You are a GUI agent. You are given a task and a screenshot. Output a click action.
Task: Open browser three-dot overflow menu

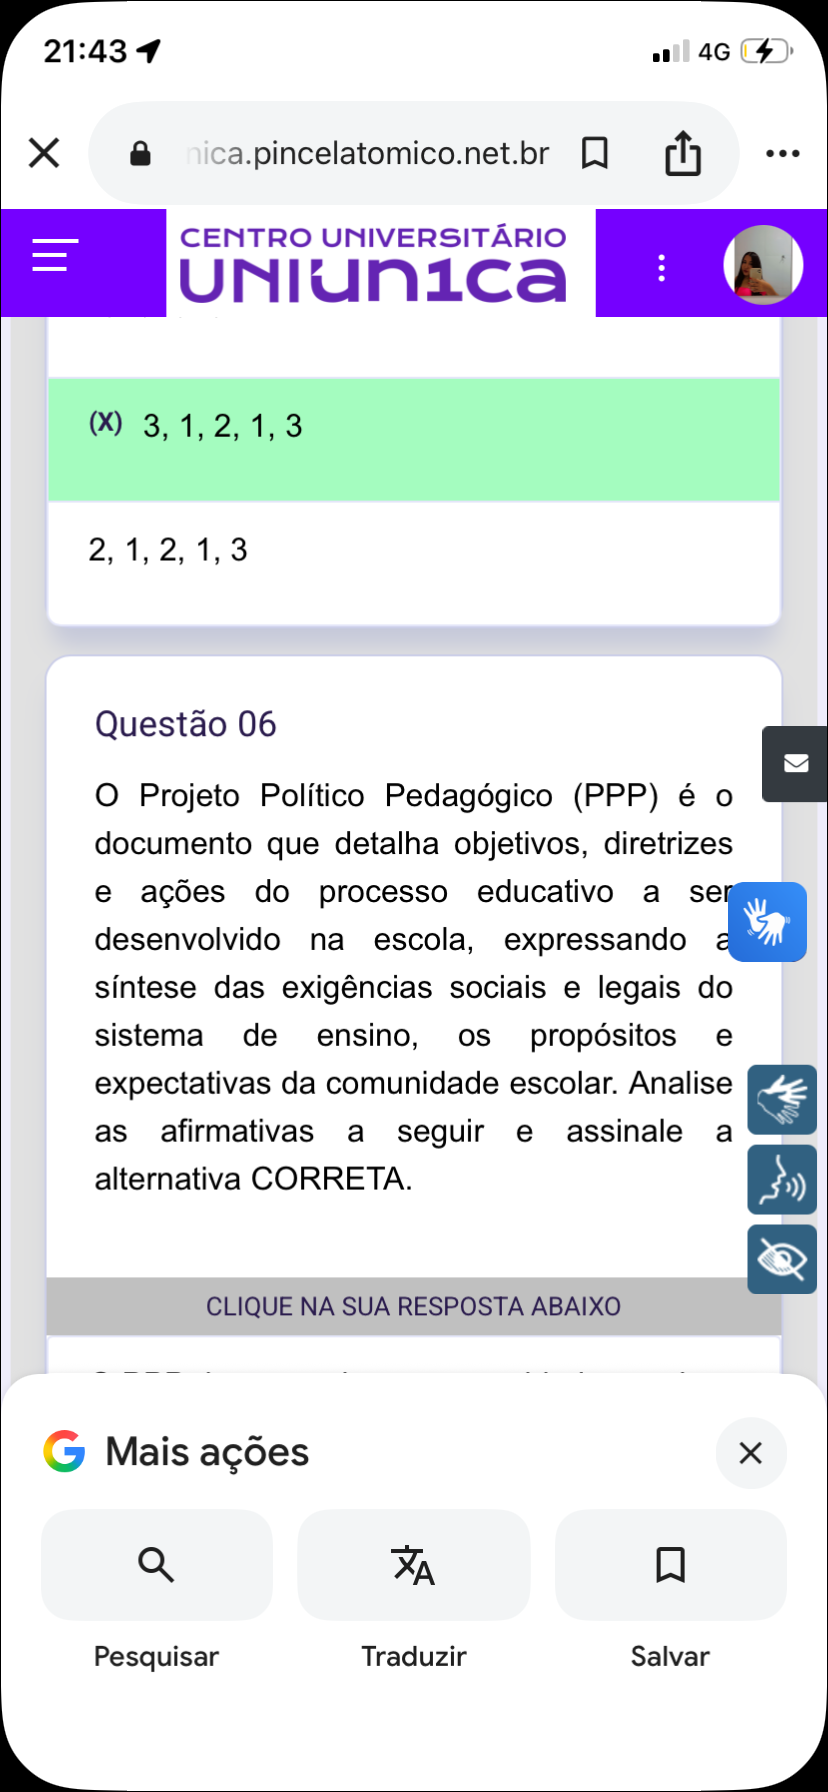[782, 153]
